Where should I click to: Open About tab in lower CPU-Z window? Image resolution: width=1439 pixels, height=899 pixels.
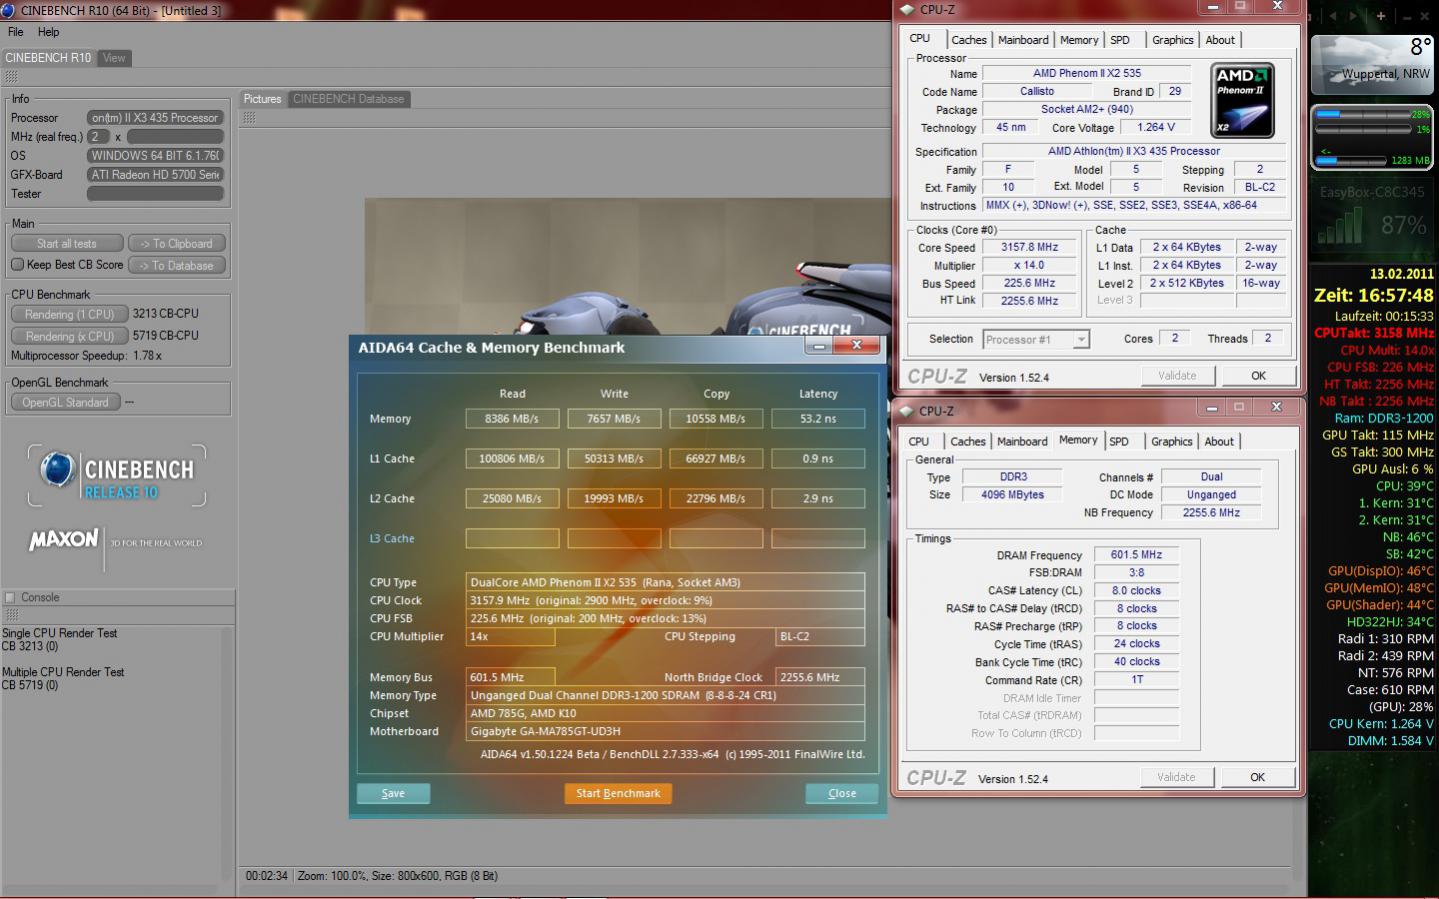point(1219,441)
